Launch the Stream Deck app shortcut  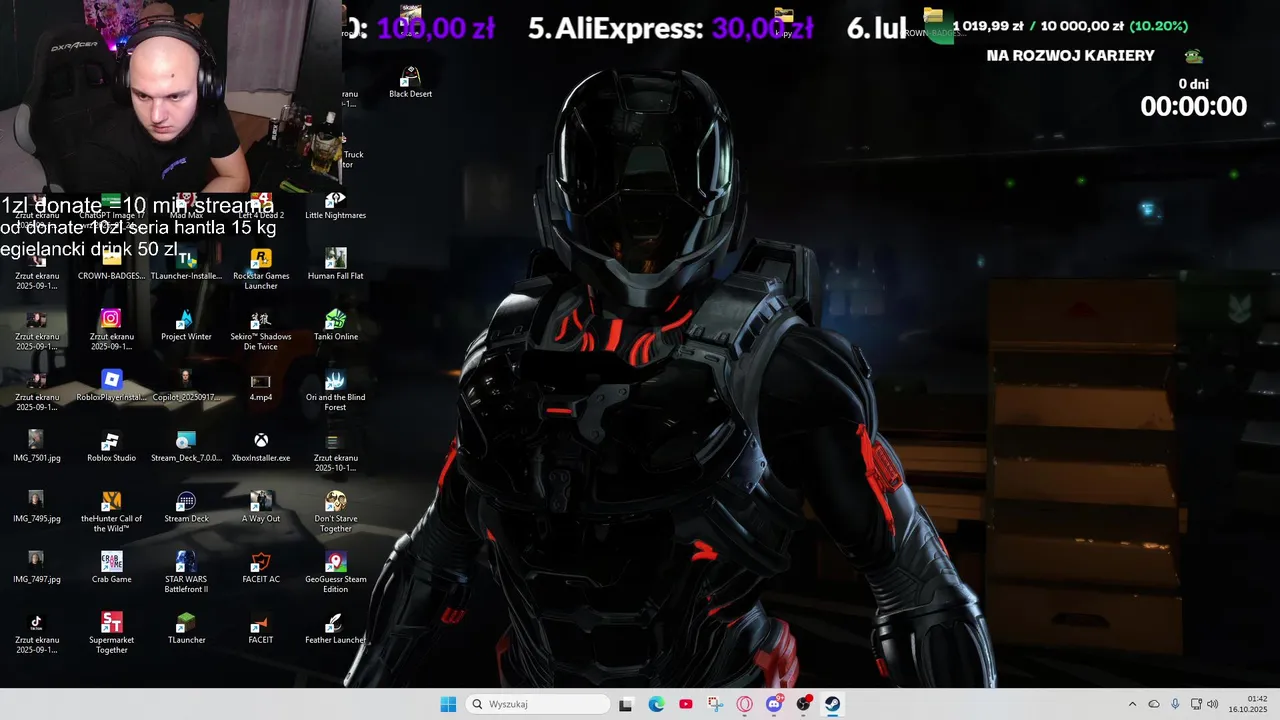186,508
